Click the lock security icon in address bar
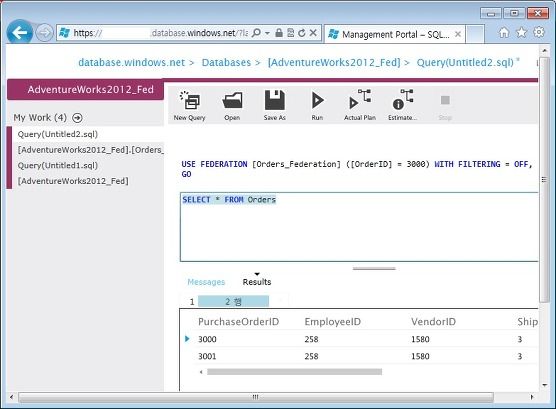This screenshot has width=556, height=409. 279,33
